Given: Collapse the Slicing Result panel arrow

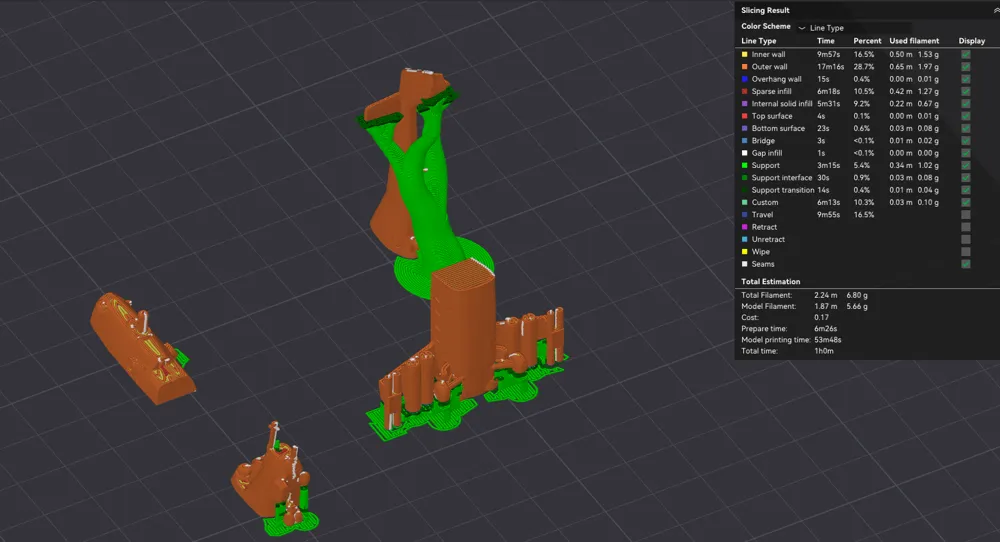Looking at the screenshot, I should 996,10.
